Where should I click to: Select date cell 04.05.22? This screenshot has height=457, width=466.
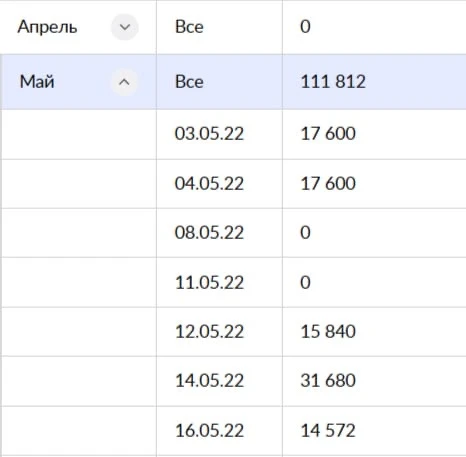209,183
